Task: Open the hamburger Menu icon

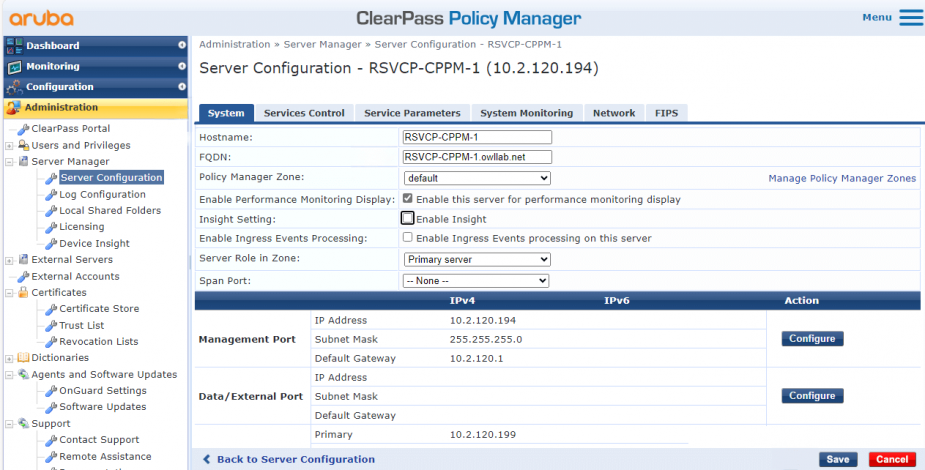Action: pos(910,18)
